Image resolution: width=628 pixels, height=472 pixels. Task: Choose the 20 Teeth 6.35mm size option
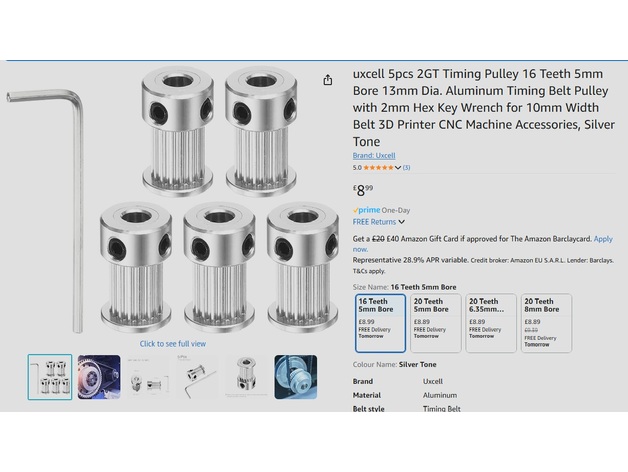pyautogui.click(x=491, y=323)
